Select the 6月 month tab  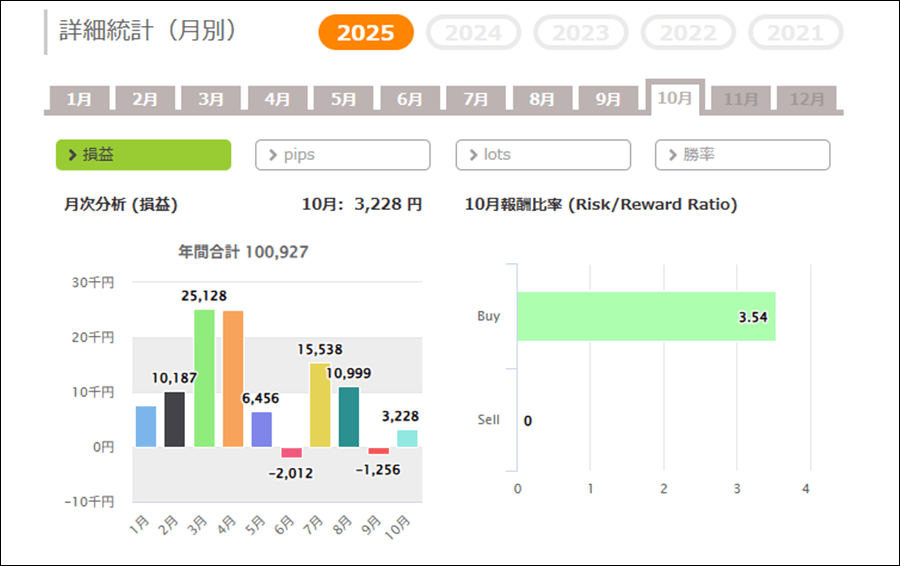(x=409, y=99)
